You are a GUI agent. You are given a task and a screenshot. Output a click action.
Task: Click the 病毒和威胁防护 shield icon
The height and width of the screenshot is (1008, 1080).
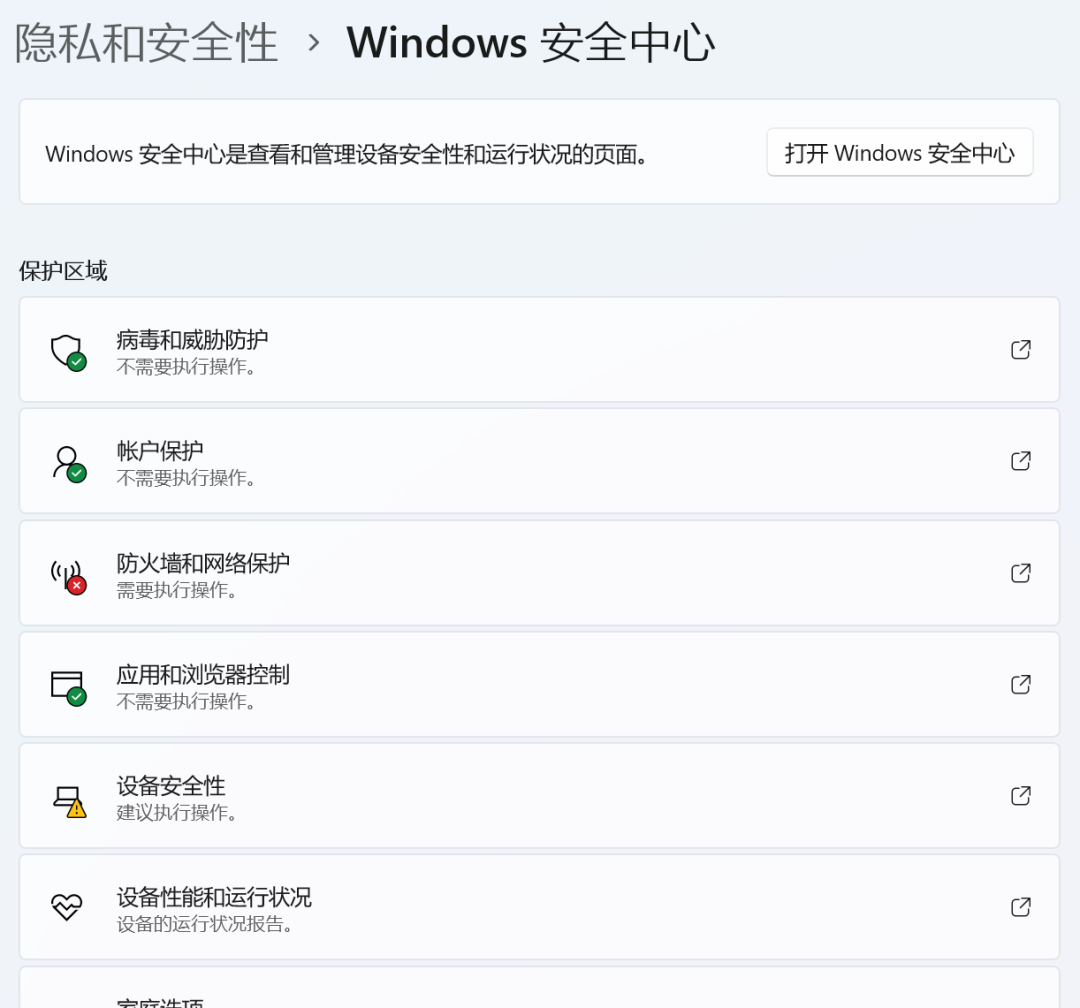click(x=68, y=353)
